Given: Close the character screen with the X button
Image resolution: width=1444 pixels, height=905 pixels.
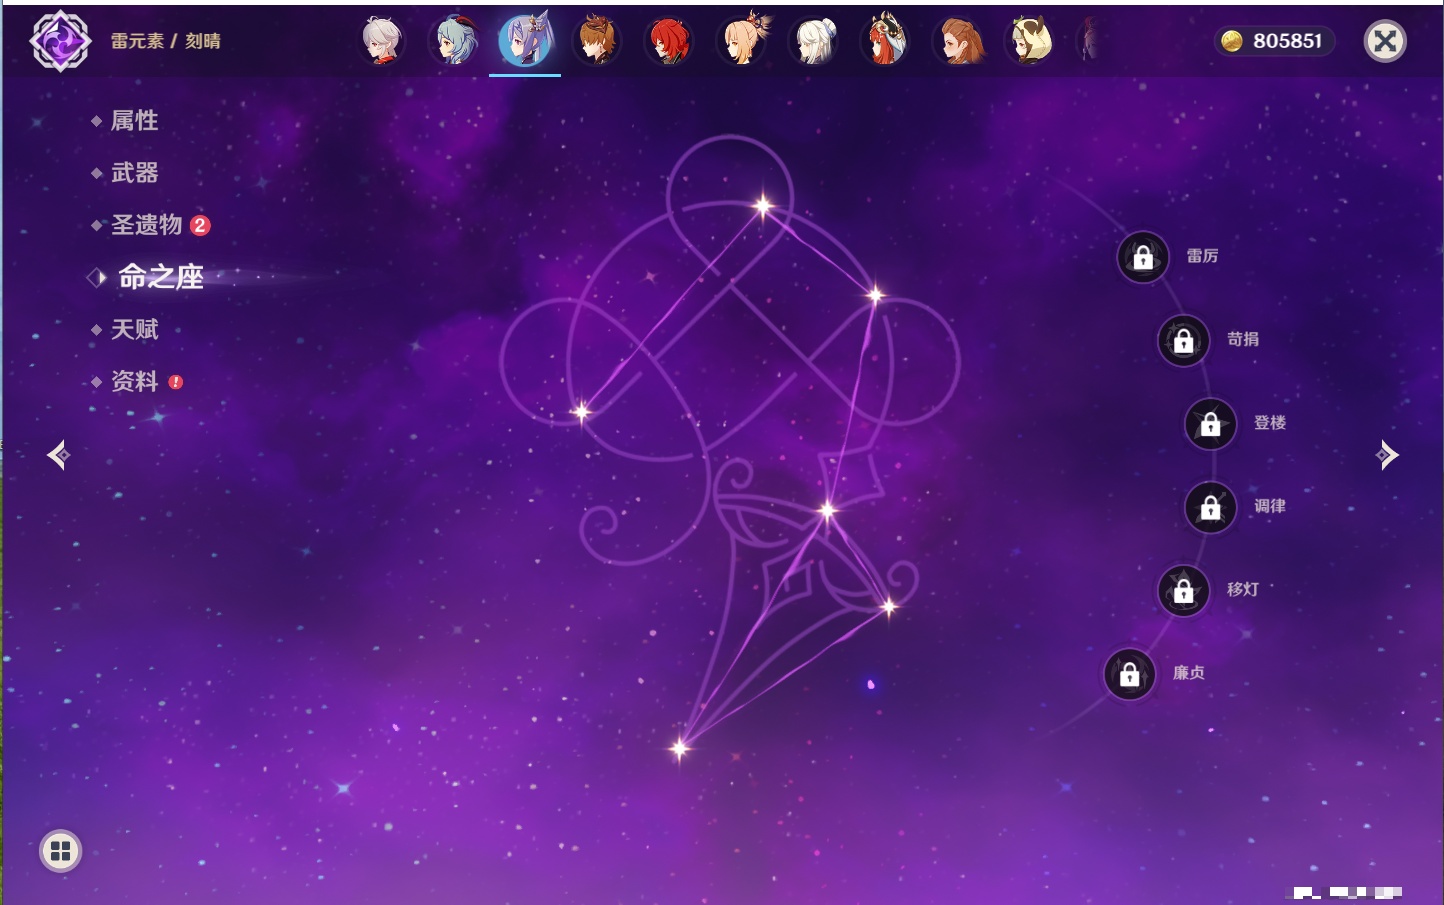Looking at the screenshot, I should click(x=1385, y=41).
